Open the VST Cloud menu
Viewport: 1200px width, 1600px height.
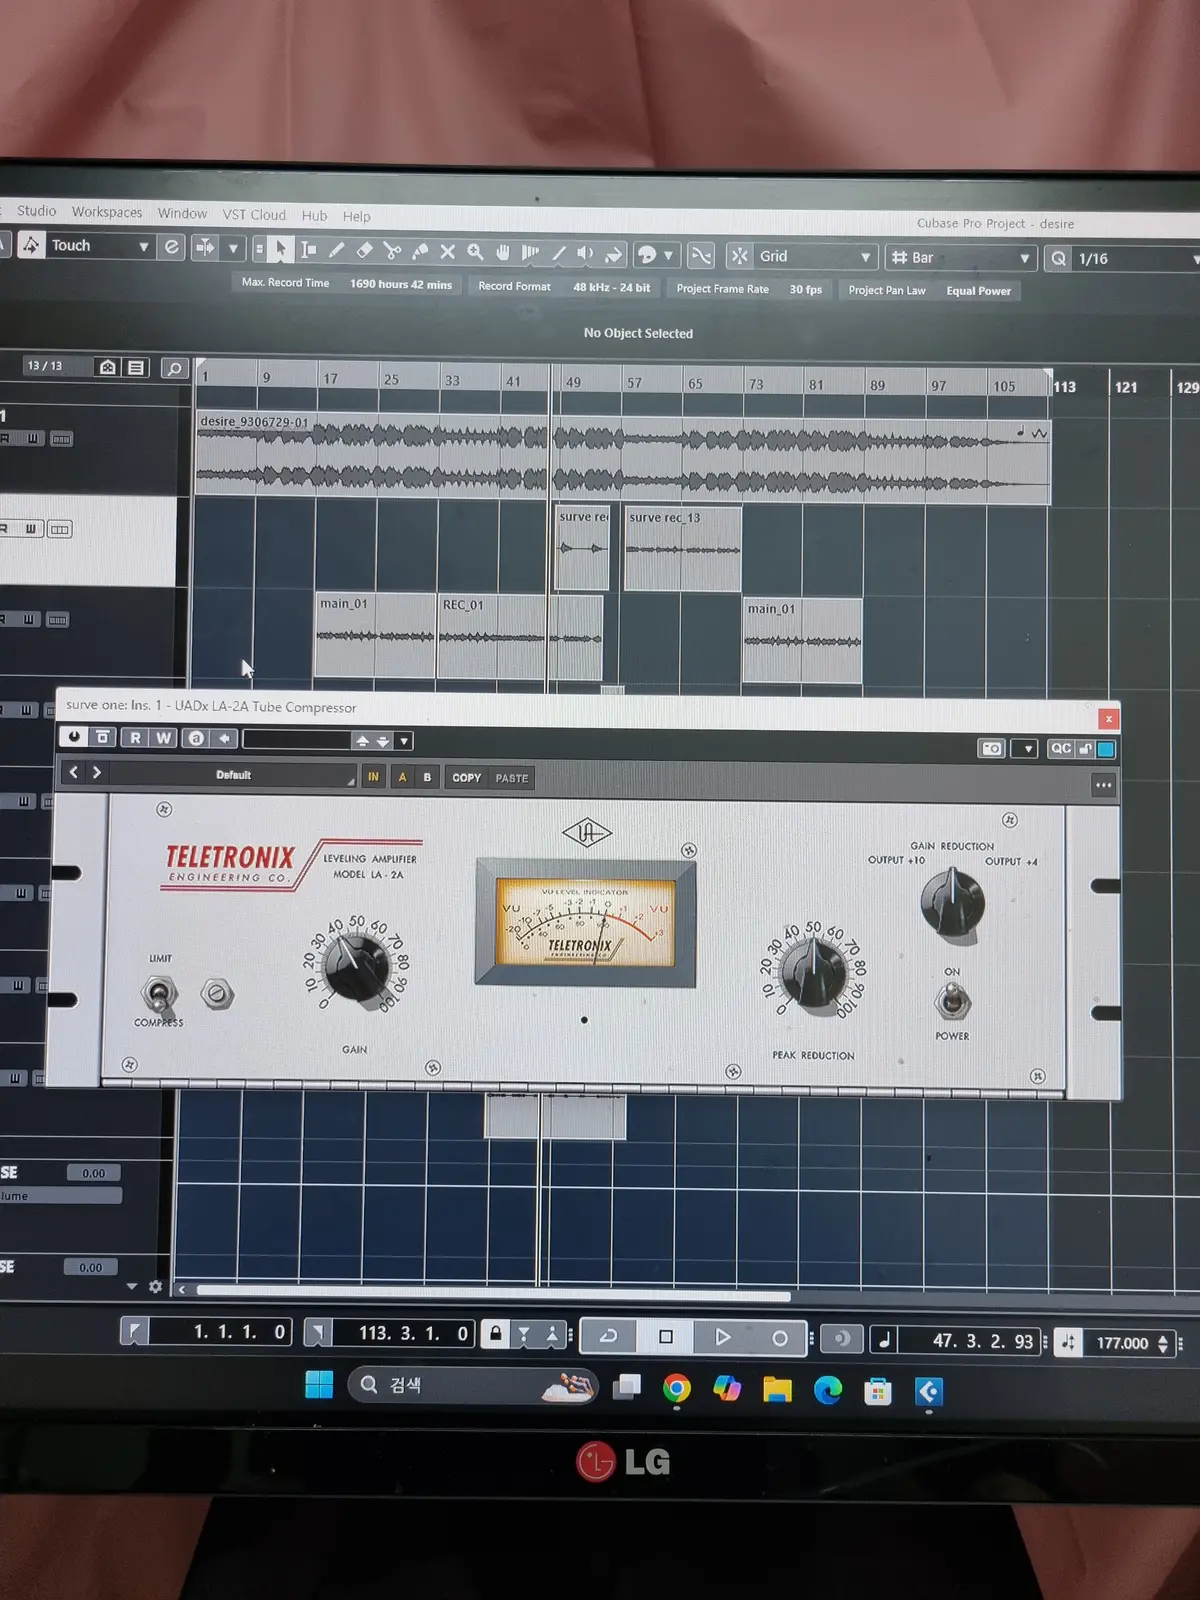point(254,214)
